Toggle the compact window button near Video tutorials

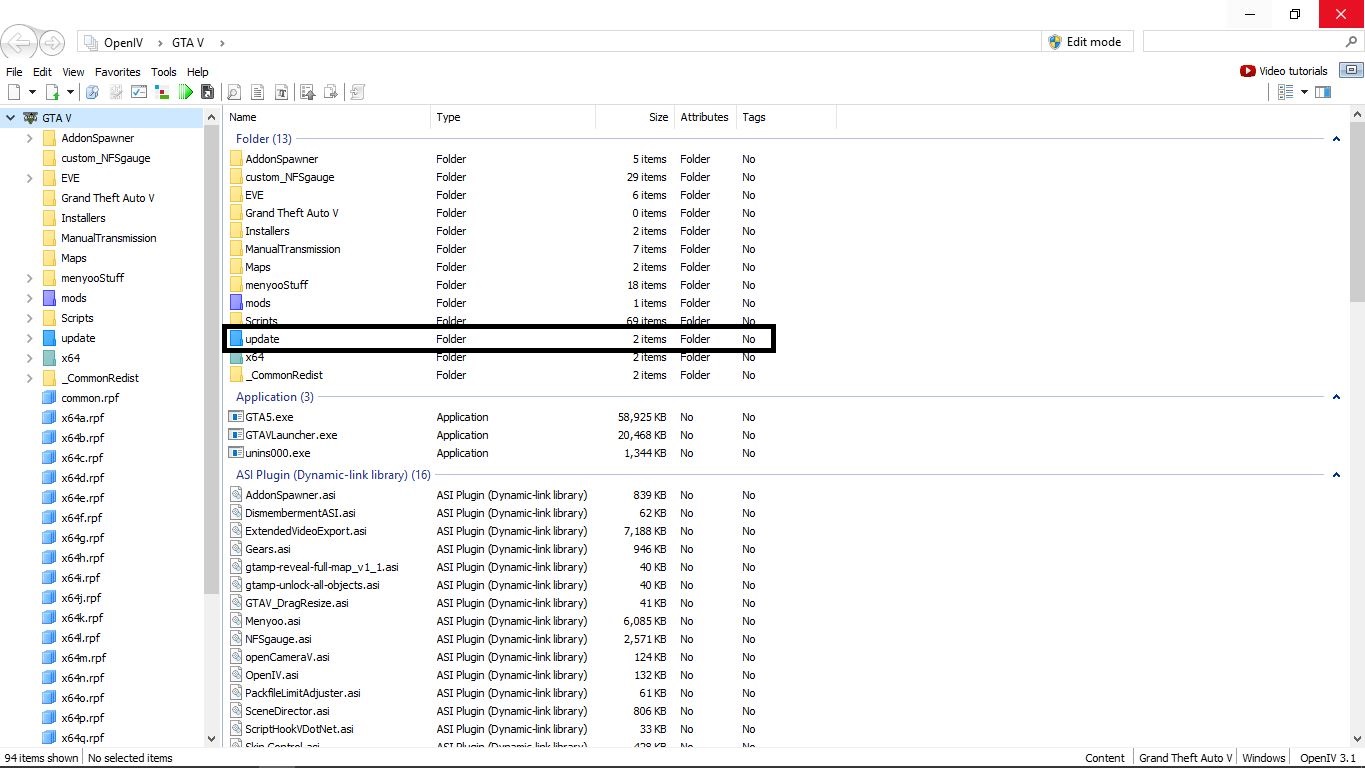pyautogui.click(x=1351, y=70)
